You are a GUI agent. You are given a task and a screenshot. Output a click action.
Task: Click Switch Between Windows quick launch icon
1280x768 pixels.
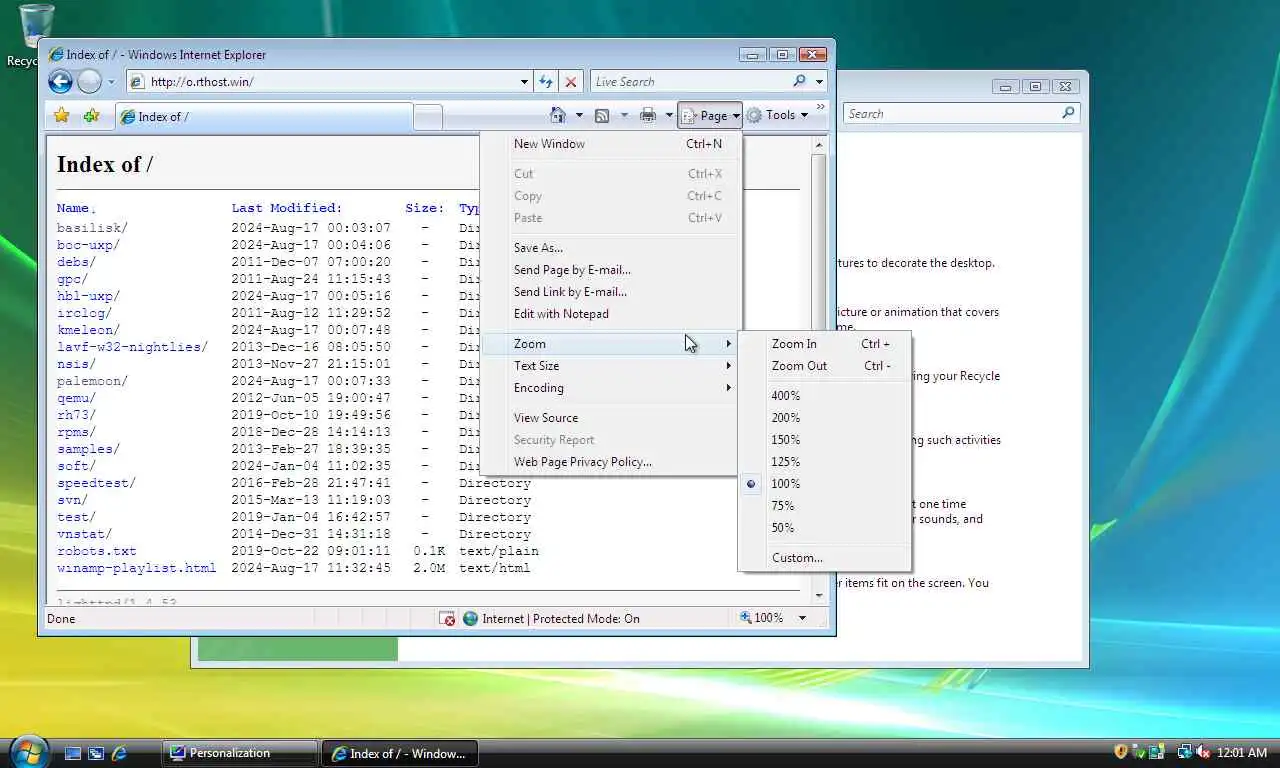[96, 753]
